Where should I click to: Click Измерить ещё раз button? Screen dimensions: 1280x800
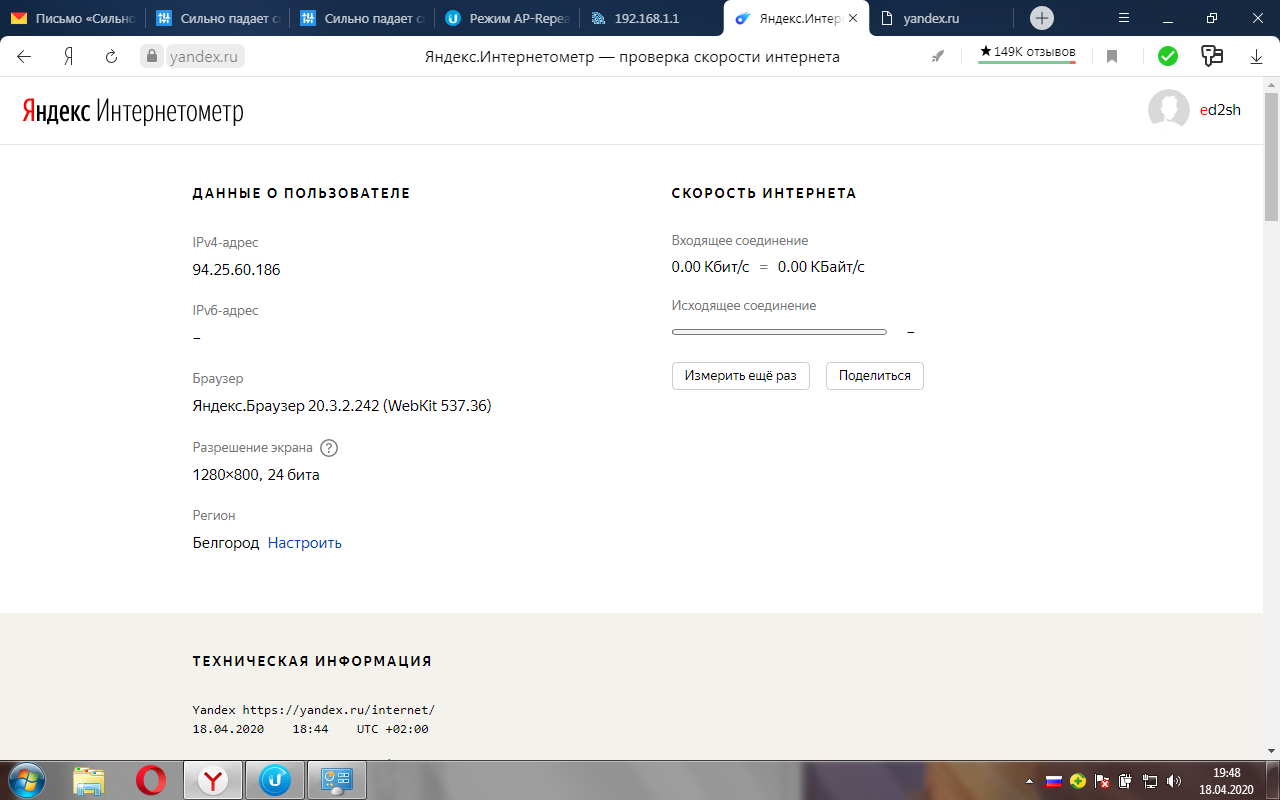click(741, 376)
